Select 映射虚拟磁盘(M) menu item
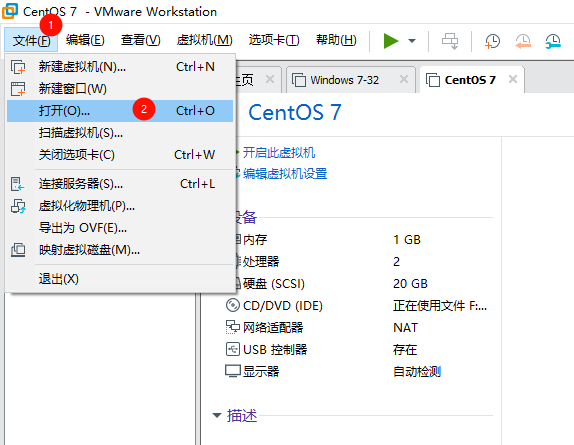574x445 pixels. click(x=120, y=250)
